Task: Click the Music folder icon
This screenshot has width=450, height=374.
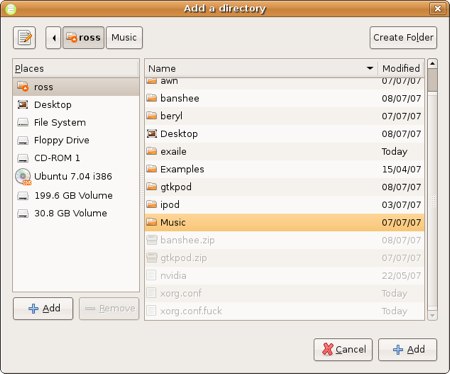Action: pyautogui.click(x=152, y=222)
